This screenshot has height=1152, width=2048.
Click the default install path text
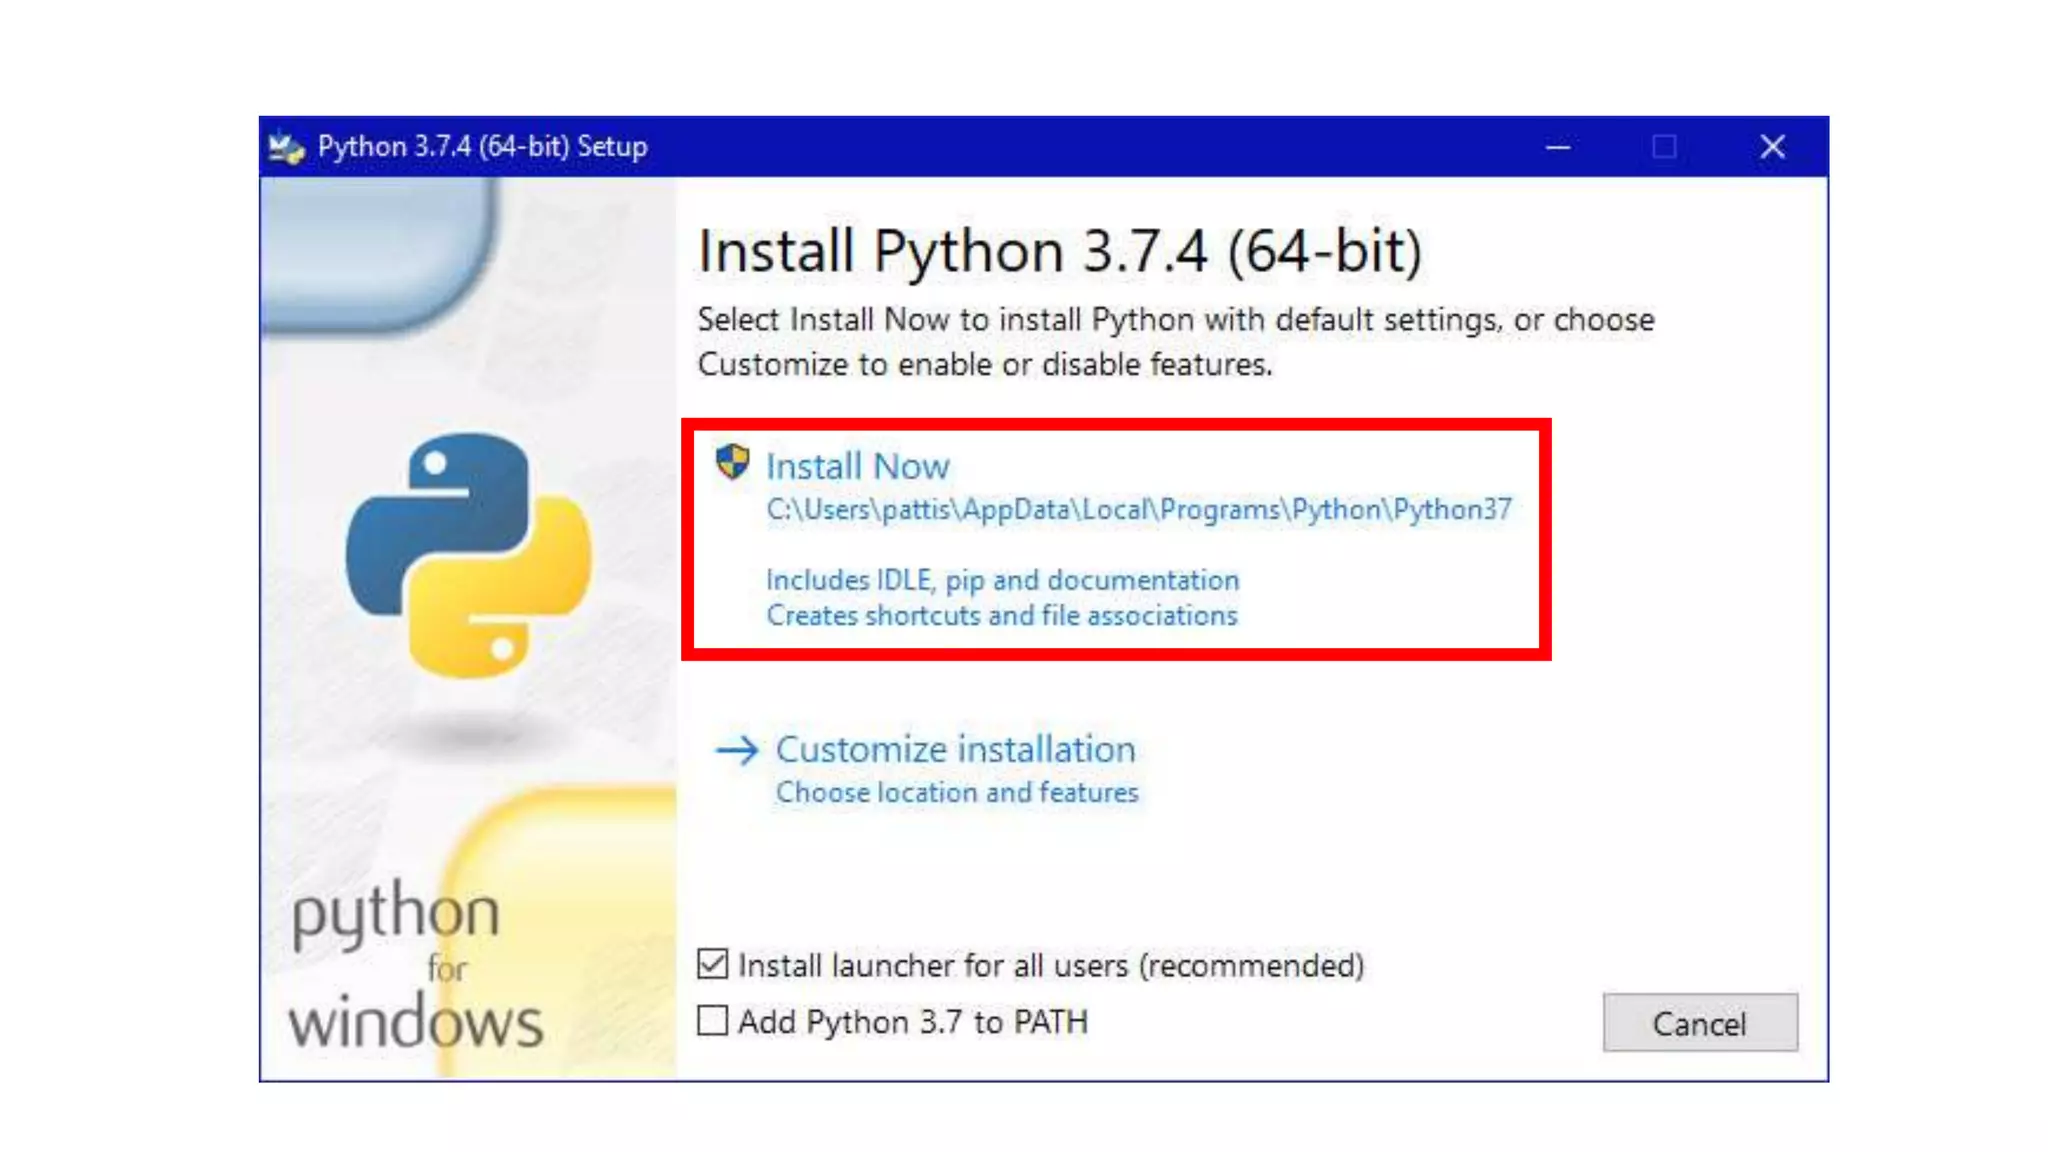click(x=1138, y=510)
